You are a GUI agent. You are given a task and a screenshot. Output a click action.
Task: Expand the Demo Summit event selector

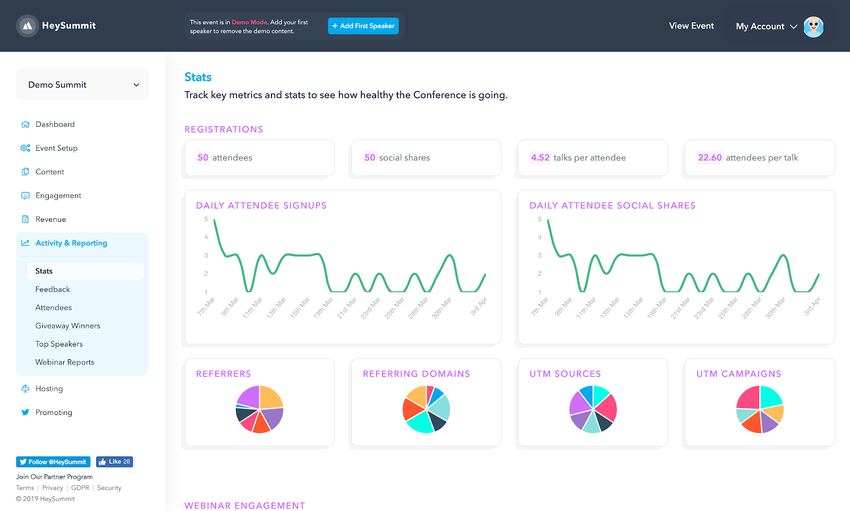82,85
